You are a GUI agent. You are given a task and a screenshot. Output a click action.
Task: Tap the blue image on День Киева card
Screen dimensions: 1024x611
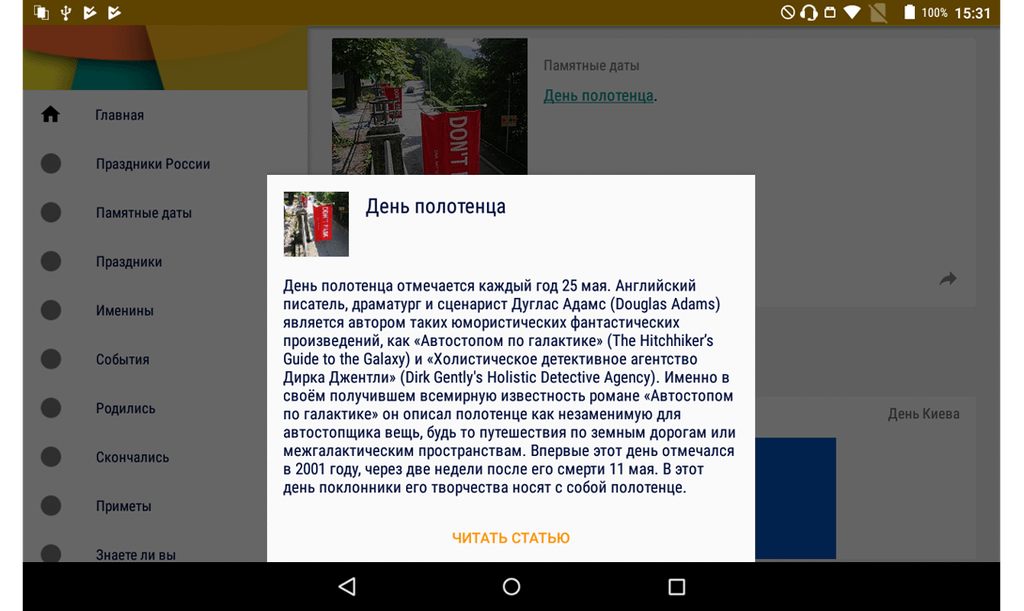pyautogui.click(x=795, y=498)
